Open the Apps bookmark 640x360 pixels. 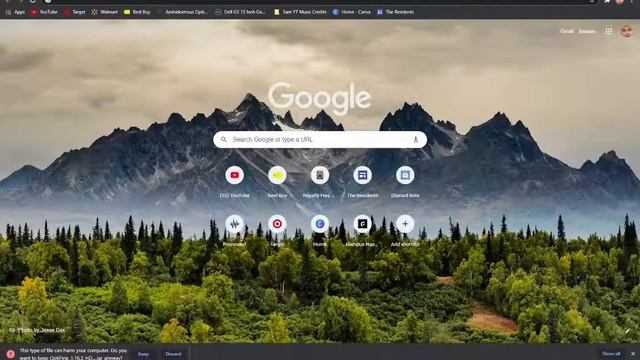tap(15, 12)
